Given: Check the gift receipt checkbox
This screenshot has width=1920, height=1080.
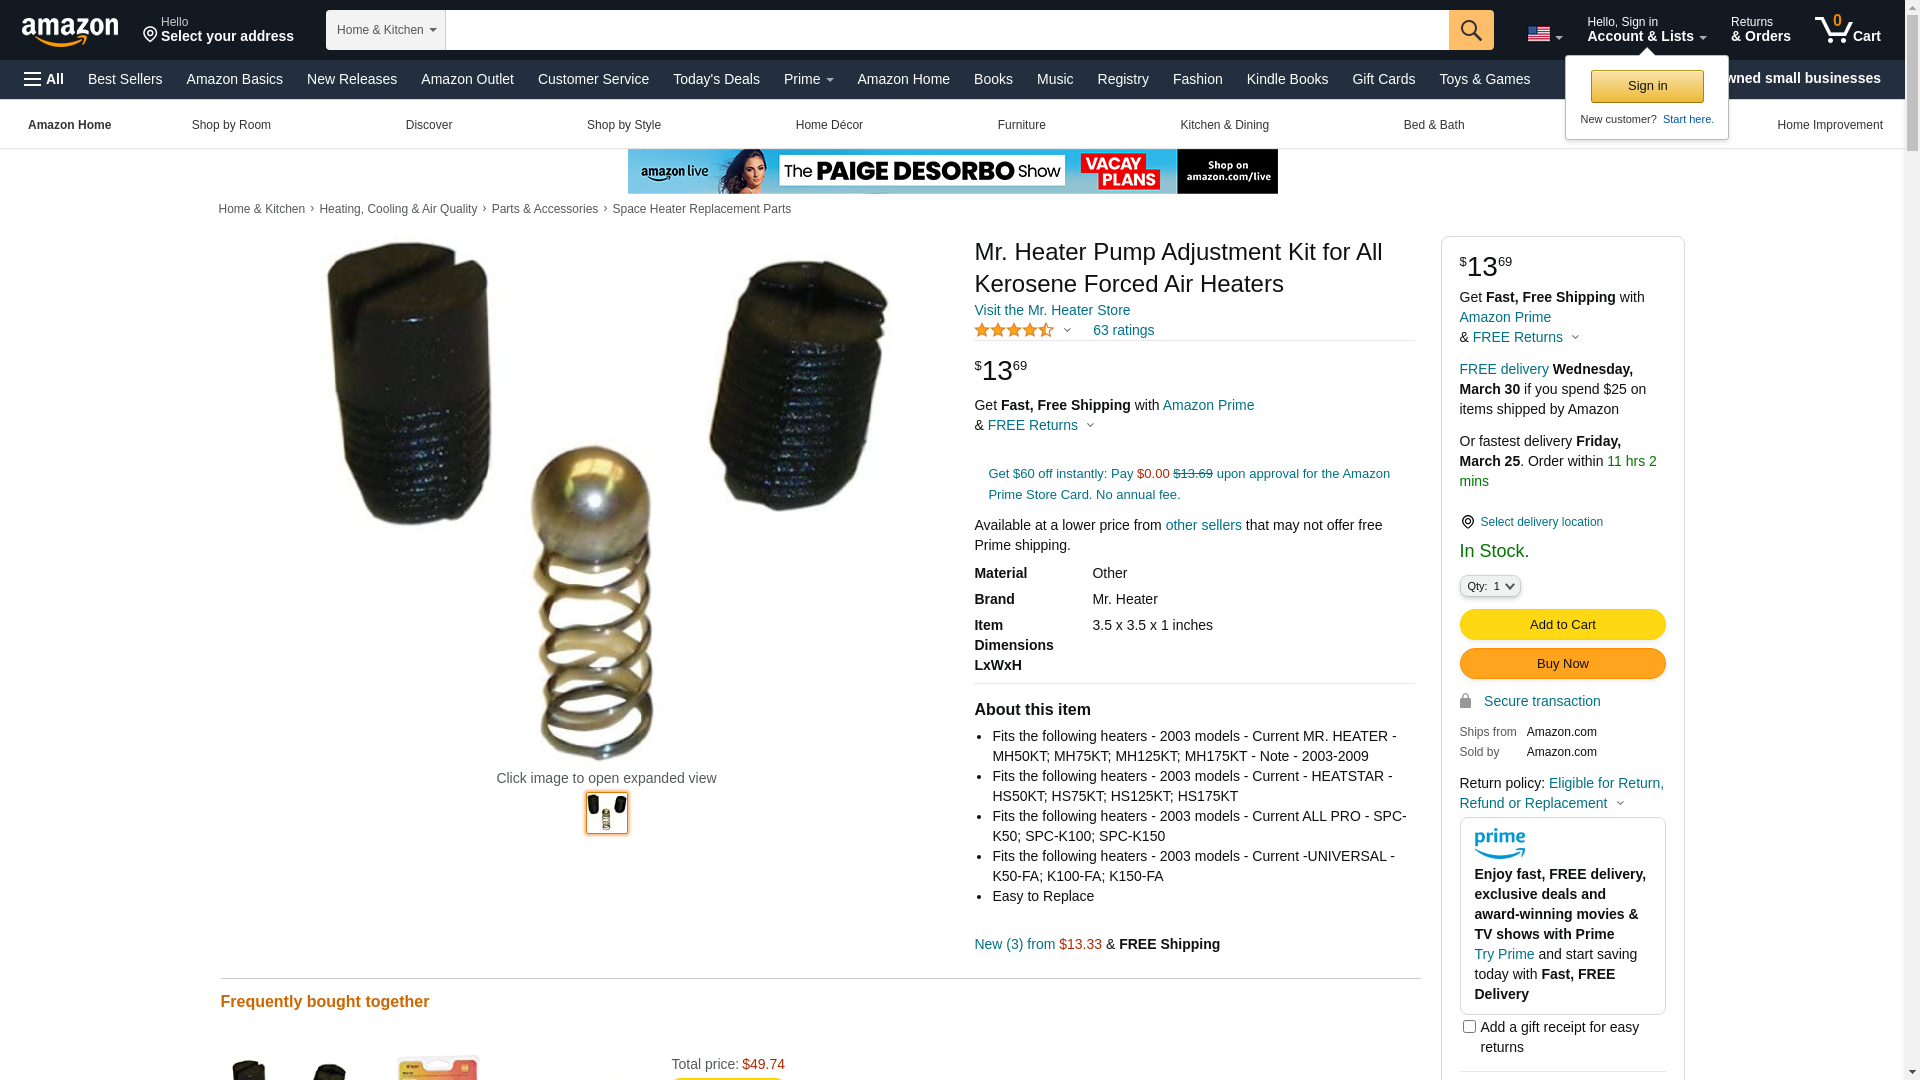Looking at the screenshot, I should pyautogui.click(x=1469, y=1026).
